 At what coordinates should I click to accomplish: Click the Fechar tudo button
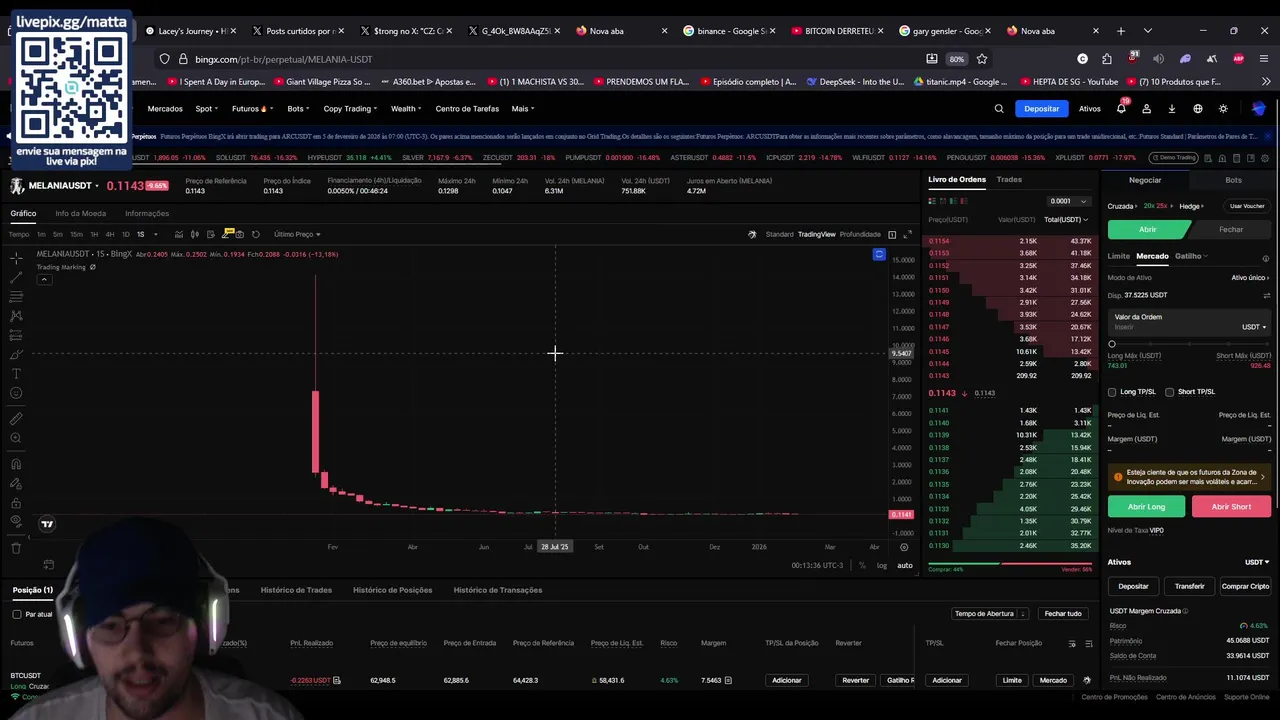(1063, 614)
